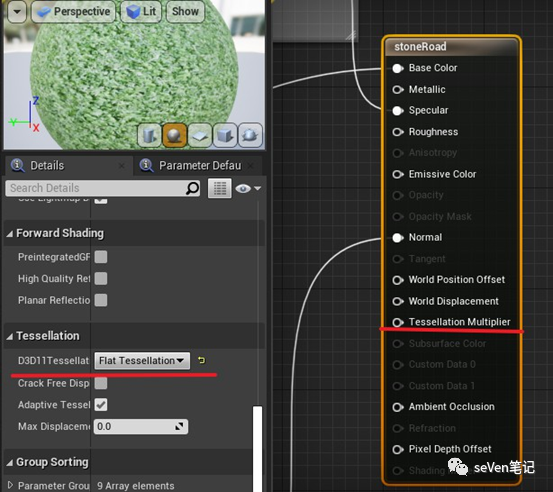Click the Normal input pin
Screen dimensions: 553x492
(x=397, y=238)
